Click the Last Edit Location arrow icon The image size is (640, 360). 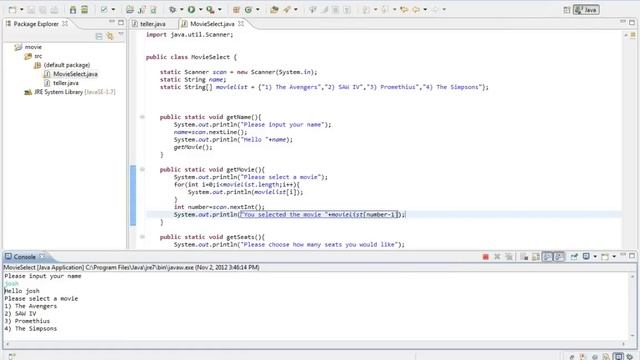404,9
